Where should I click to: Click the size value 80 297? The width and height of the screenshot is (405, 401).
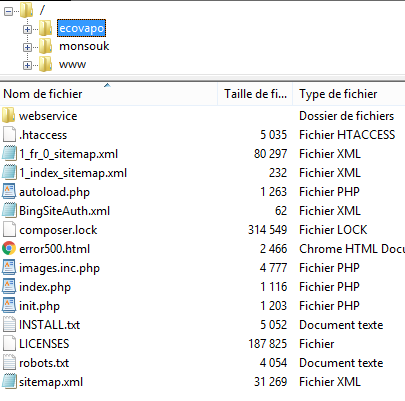pyautogui.click(x=270, y=154)
